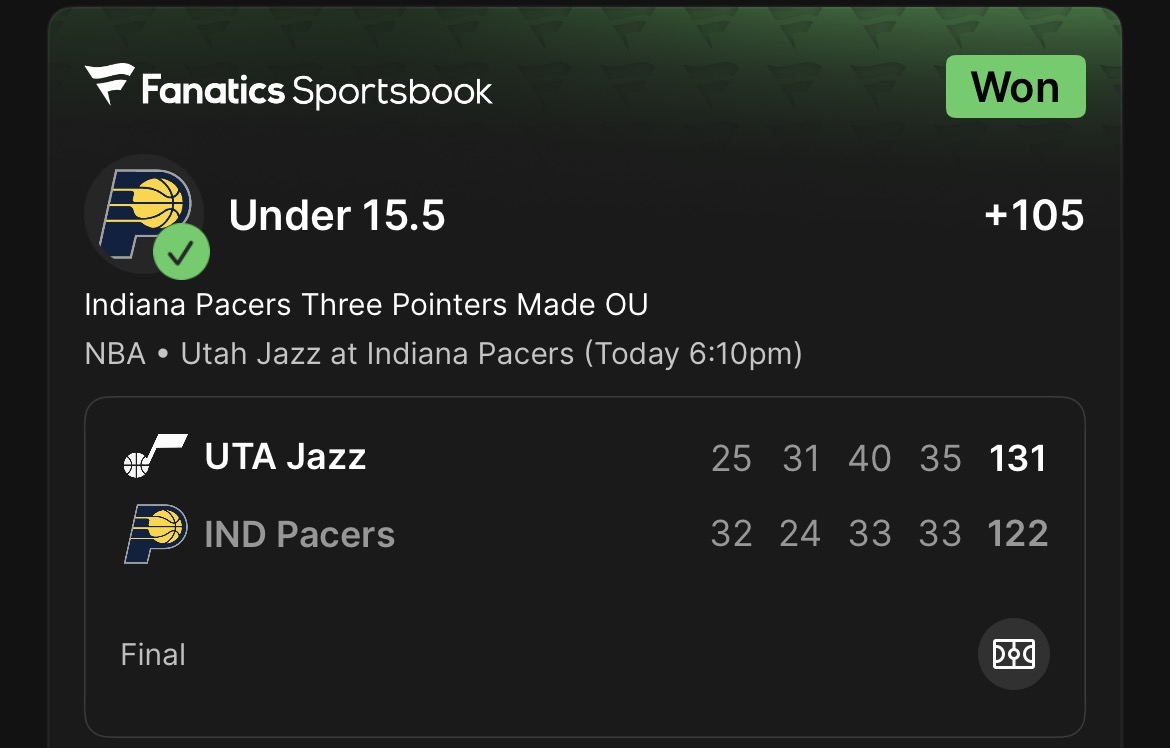The height and width of the screenshot is (748, 1170).
Task: Open Indiana Pacers Three Pointers Made OU market
Action: 366,304
